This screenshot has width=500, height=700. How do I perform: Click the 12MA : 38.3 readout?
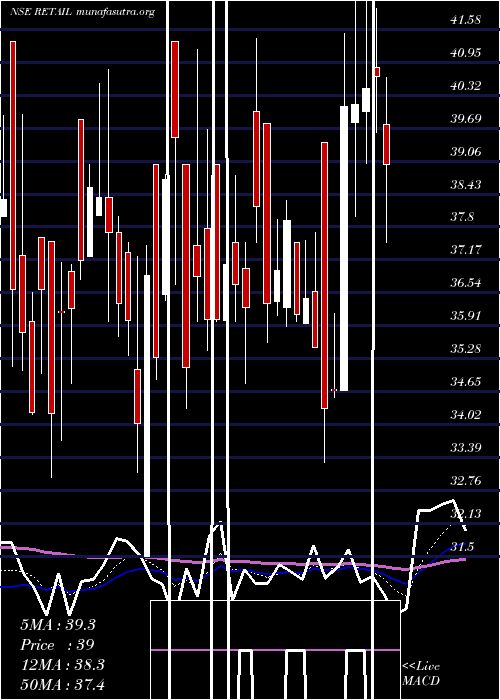click(62, 665)
